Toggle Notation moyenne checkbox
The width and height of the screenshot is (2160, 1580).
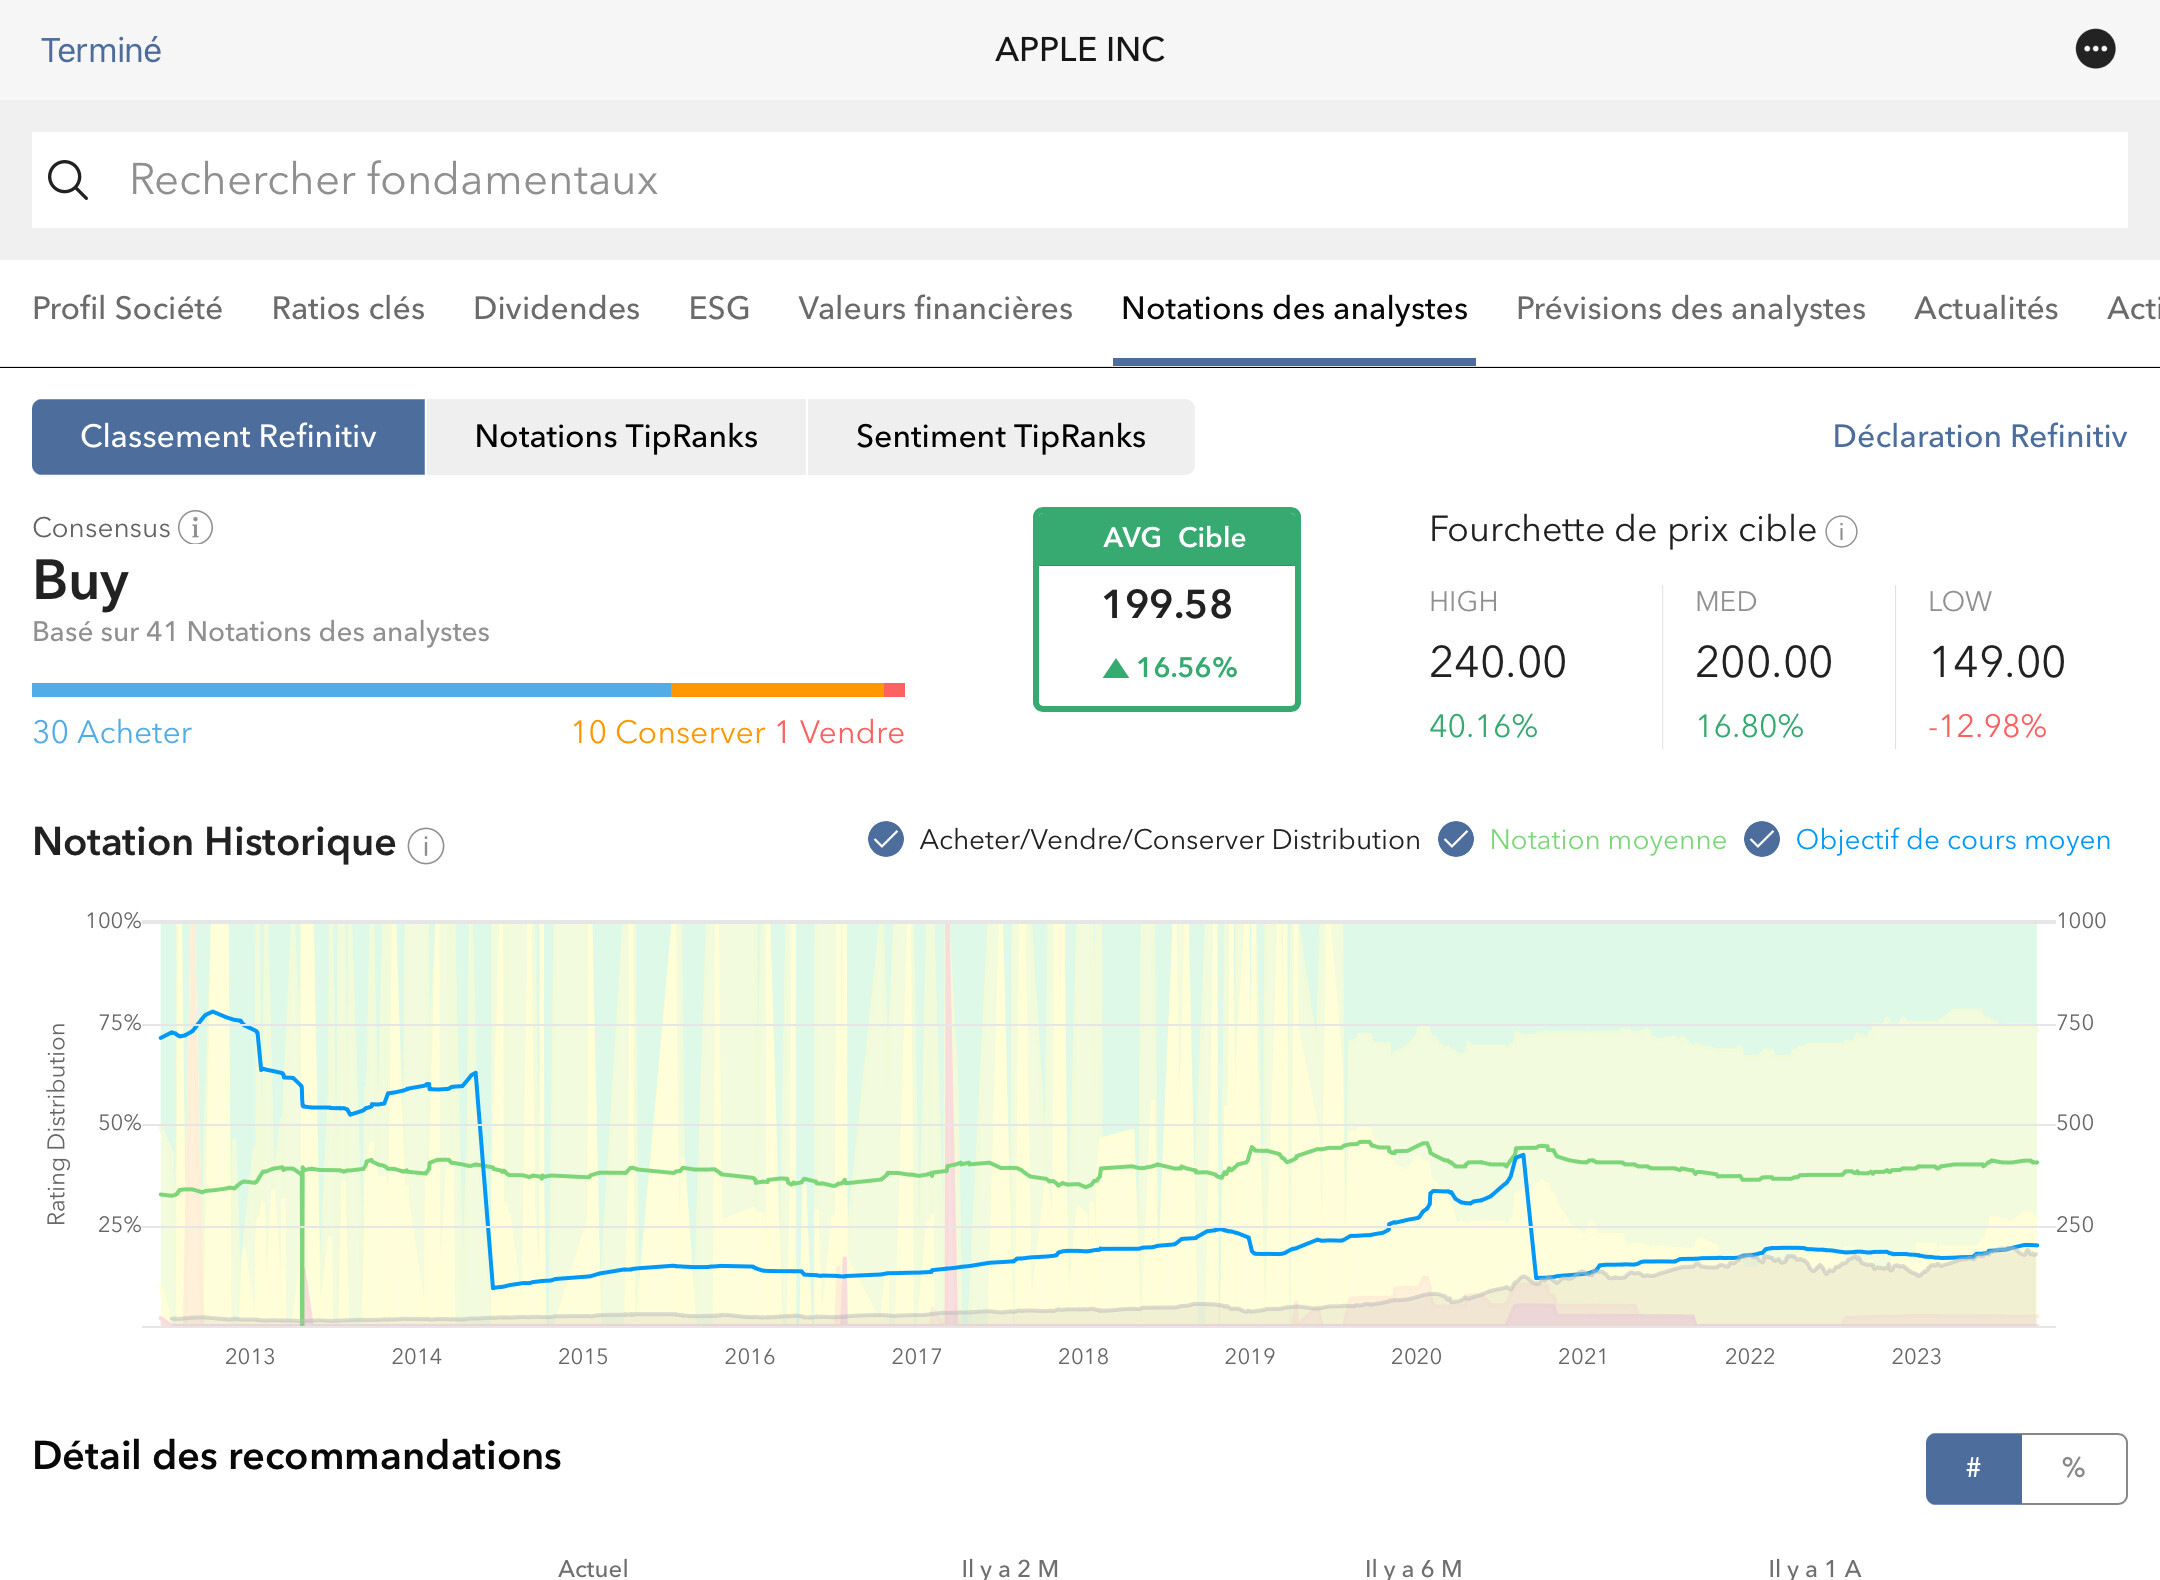pyautogui.click(x=1456, y=840)
